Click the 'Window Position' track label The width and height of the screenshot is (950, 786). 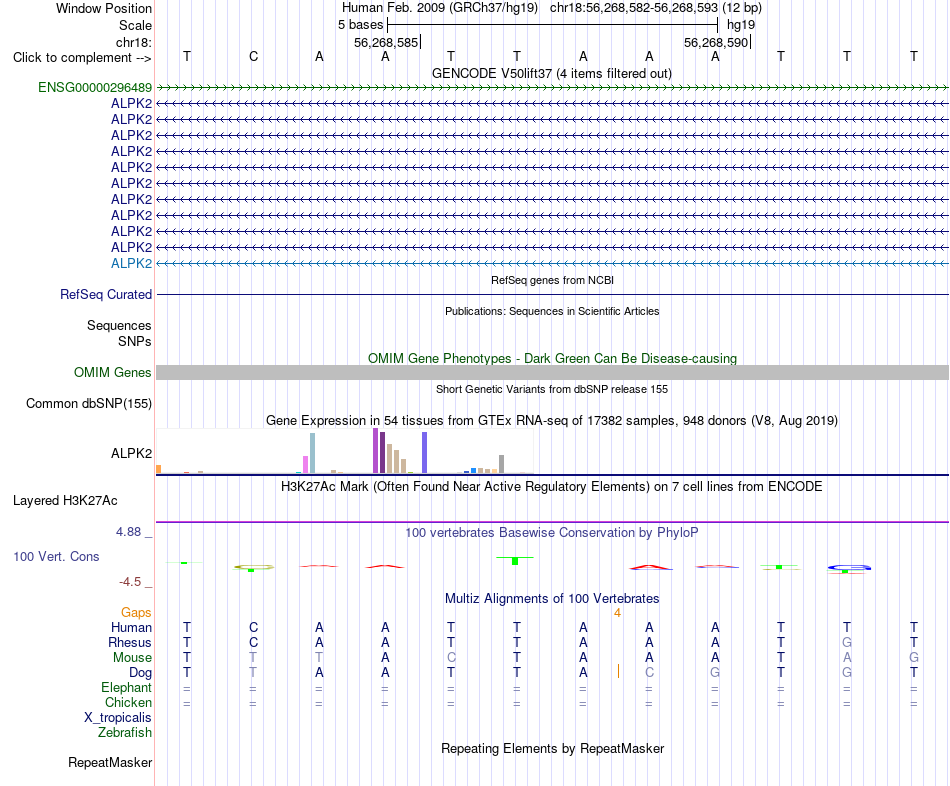pyautogui.click(x=104, y=8)
